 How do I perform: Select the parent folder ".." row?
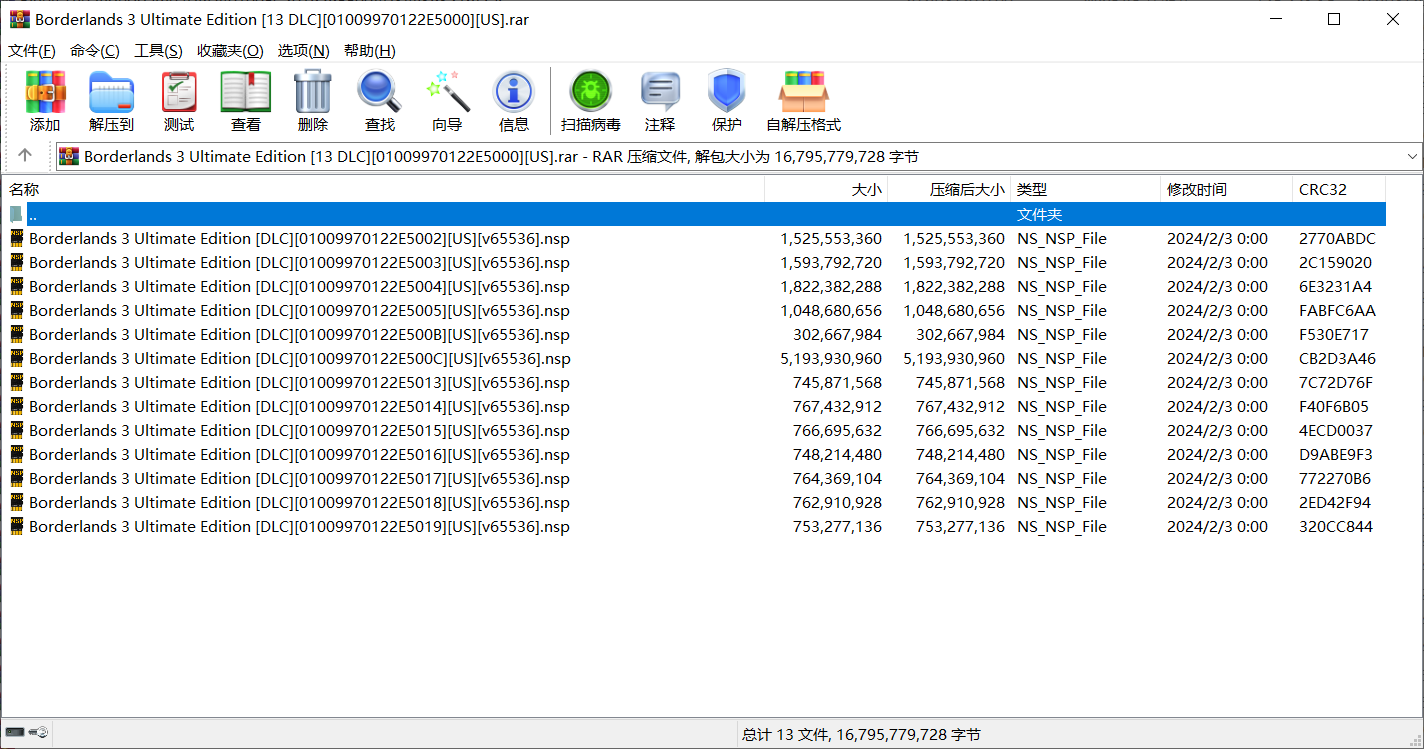(x=696, y=214)
